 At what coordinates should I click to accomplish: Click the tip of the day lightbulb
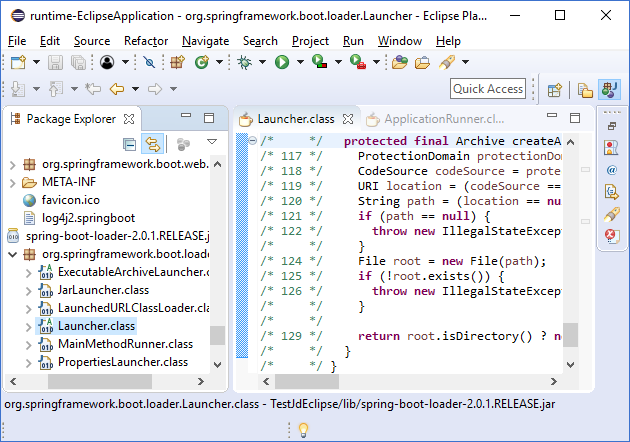click(303, 430)
